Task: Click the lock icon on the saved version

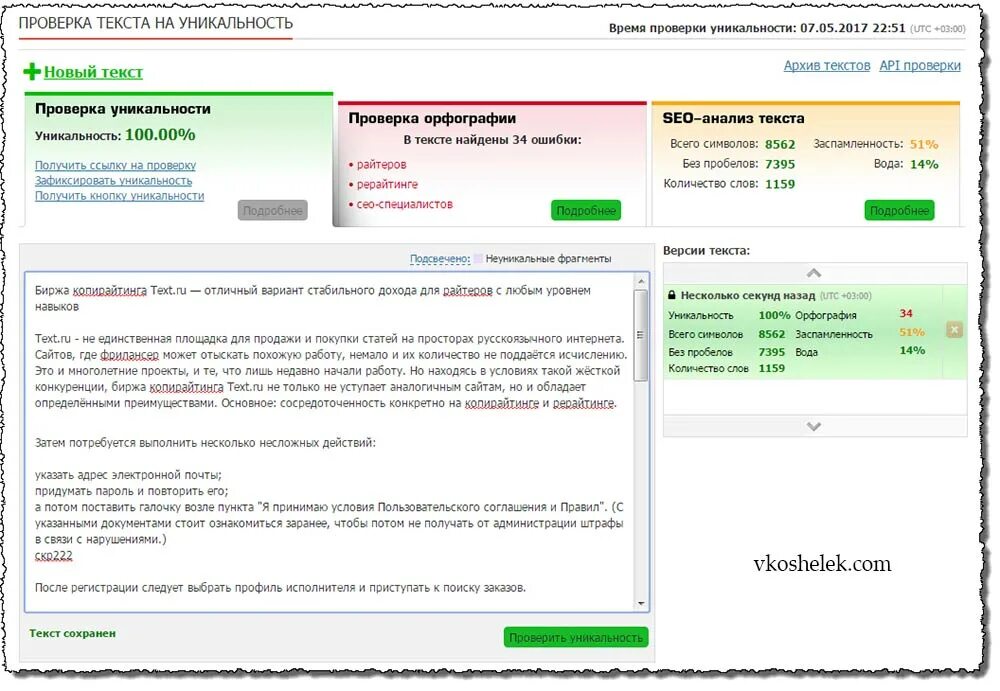Action: pos(672,295)
